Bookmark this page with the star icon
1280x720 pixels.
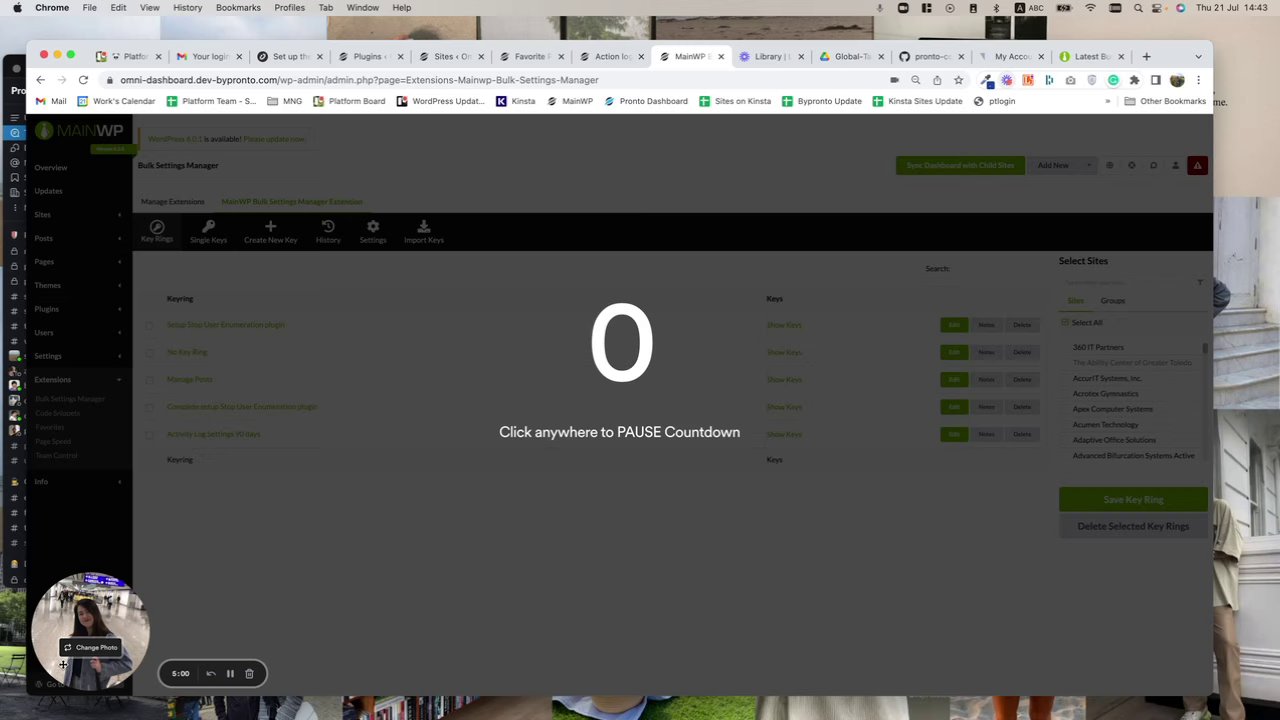coord(958,80)
